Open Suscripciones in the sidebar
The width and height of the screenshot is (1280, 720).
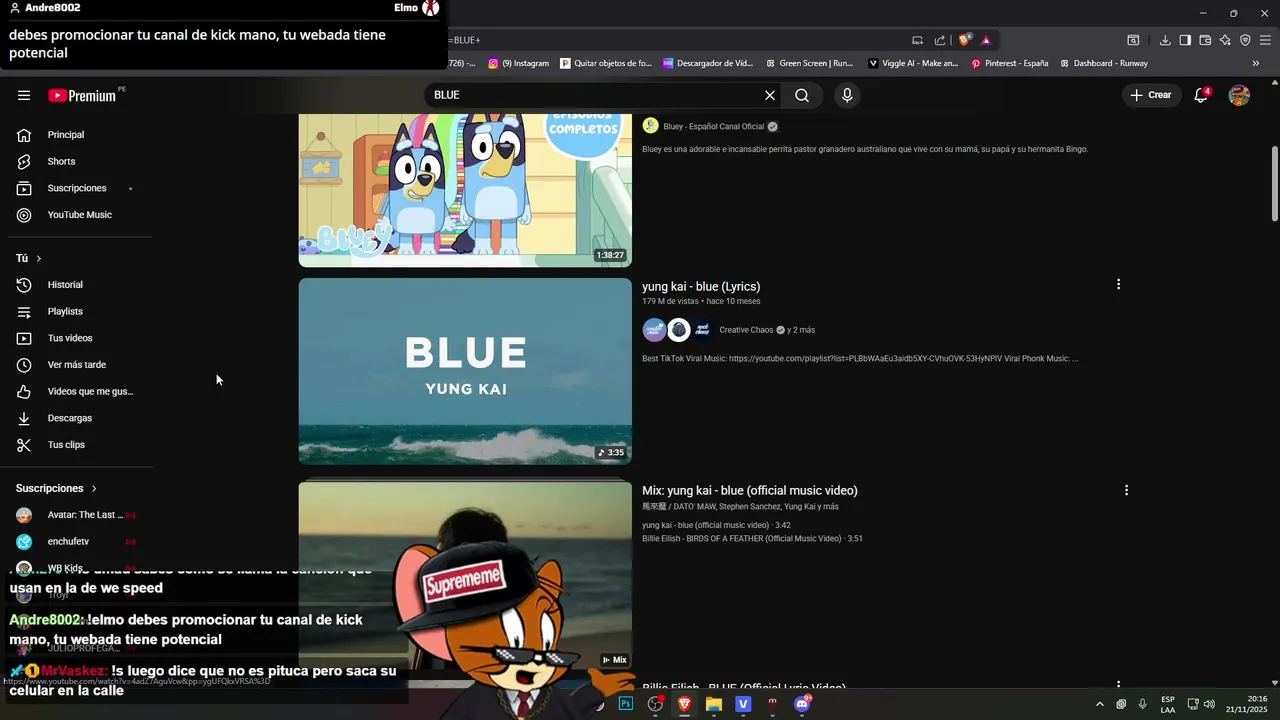pos(76,188)
